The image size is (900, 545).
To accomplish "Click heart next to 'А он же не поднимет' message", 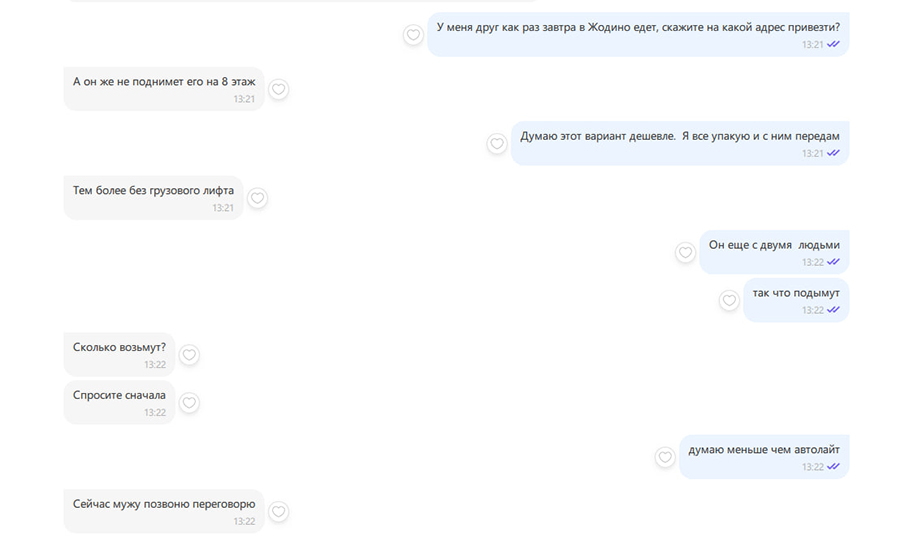I will pyautogui.click(x=278, y=89).
